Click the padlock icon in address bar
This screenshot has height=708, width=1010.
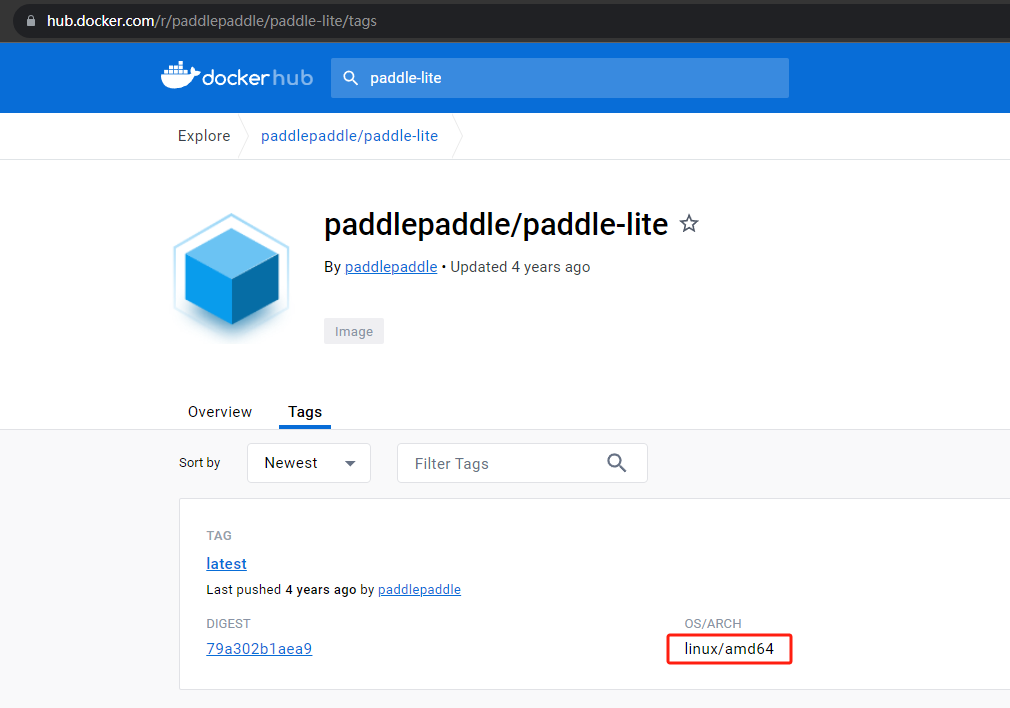pyautogui.click(x=31, y=21)
